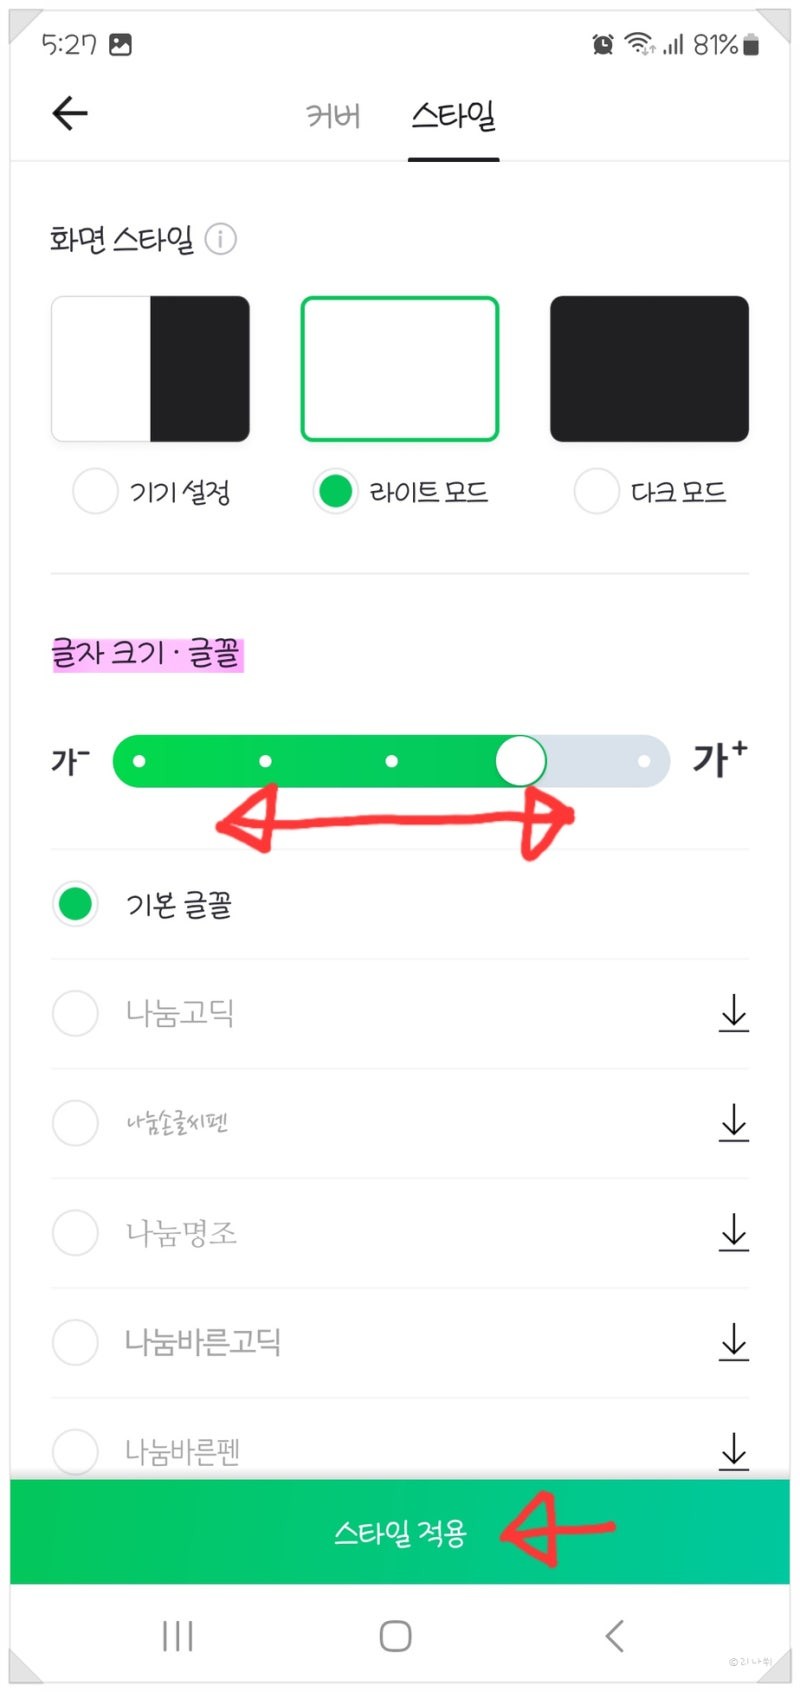Tap the 가- decrease font size icon
The image size is (800, 1692).
[70, 761]
